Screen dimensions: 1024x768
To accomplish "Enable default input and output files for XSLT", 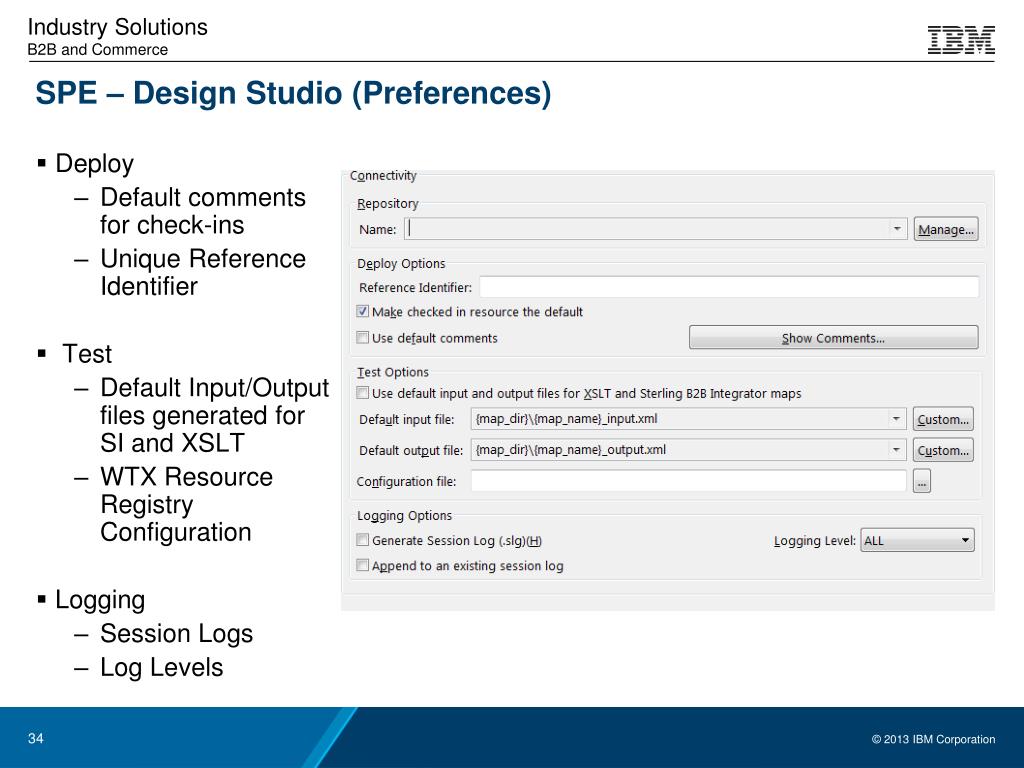I will 362,393.
